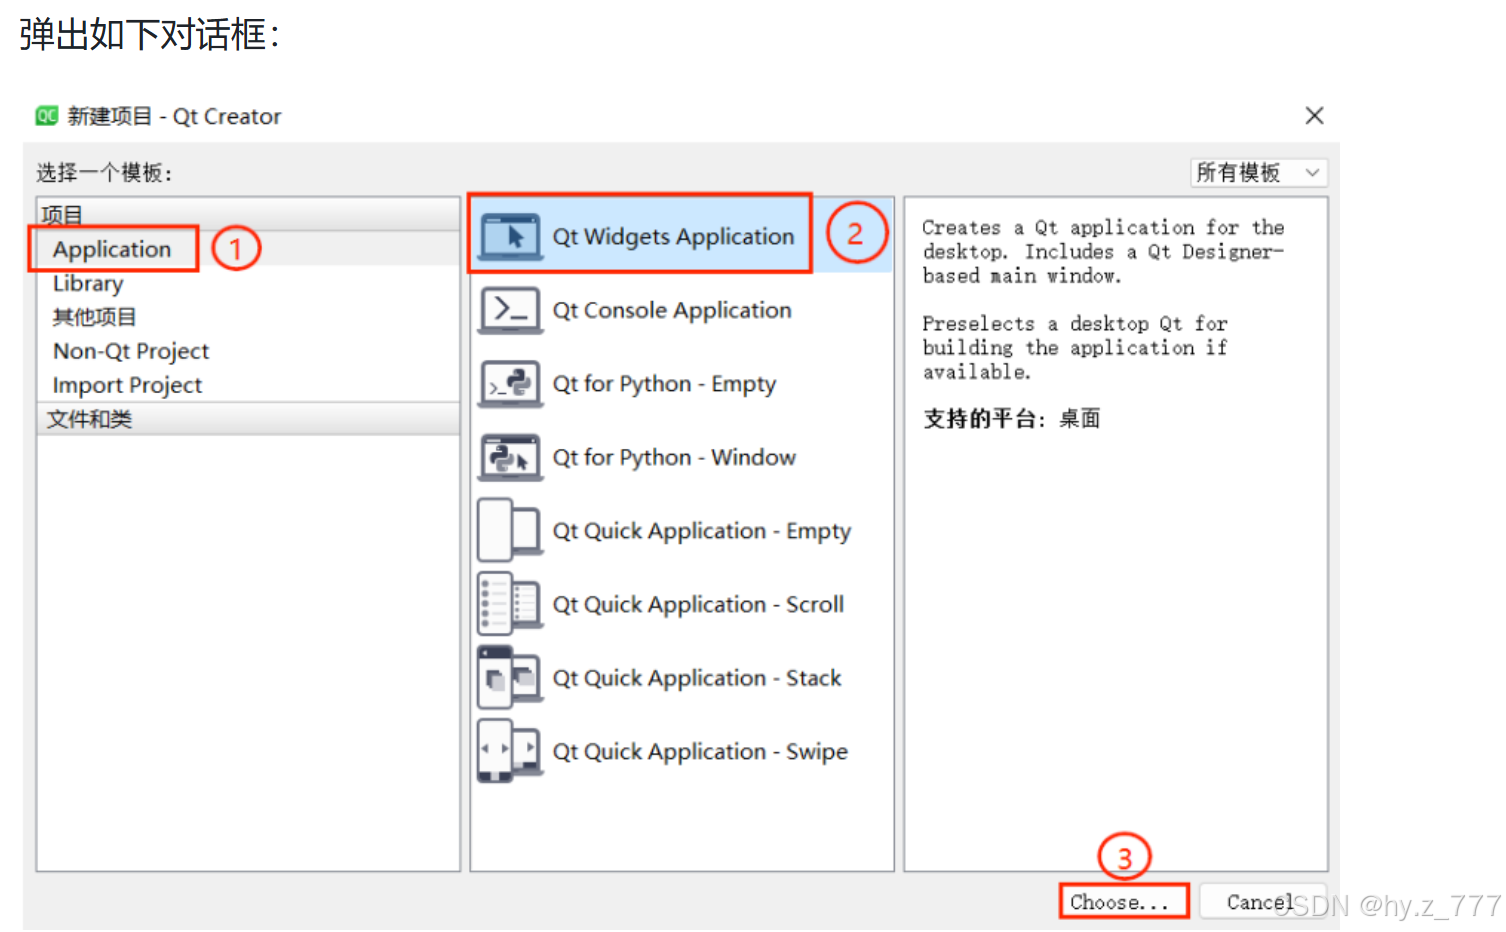
Task: Select the Qt for Python - Empty label
Action: click(664, 384)
